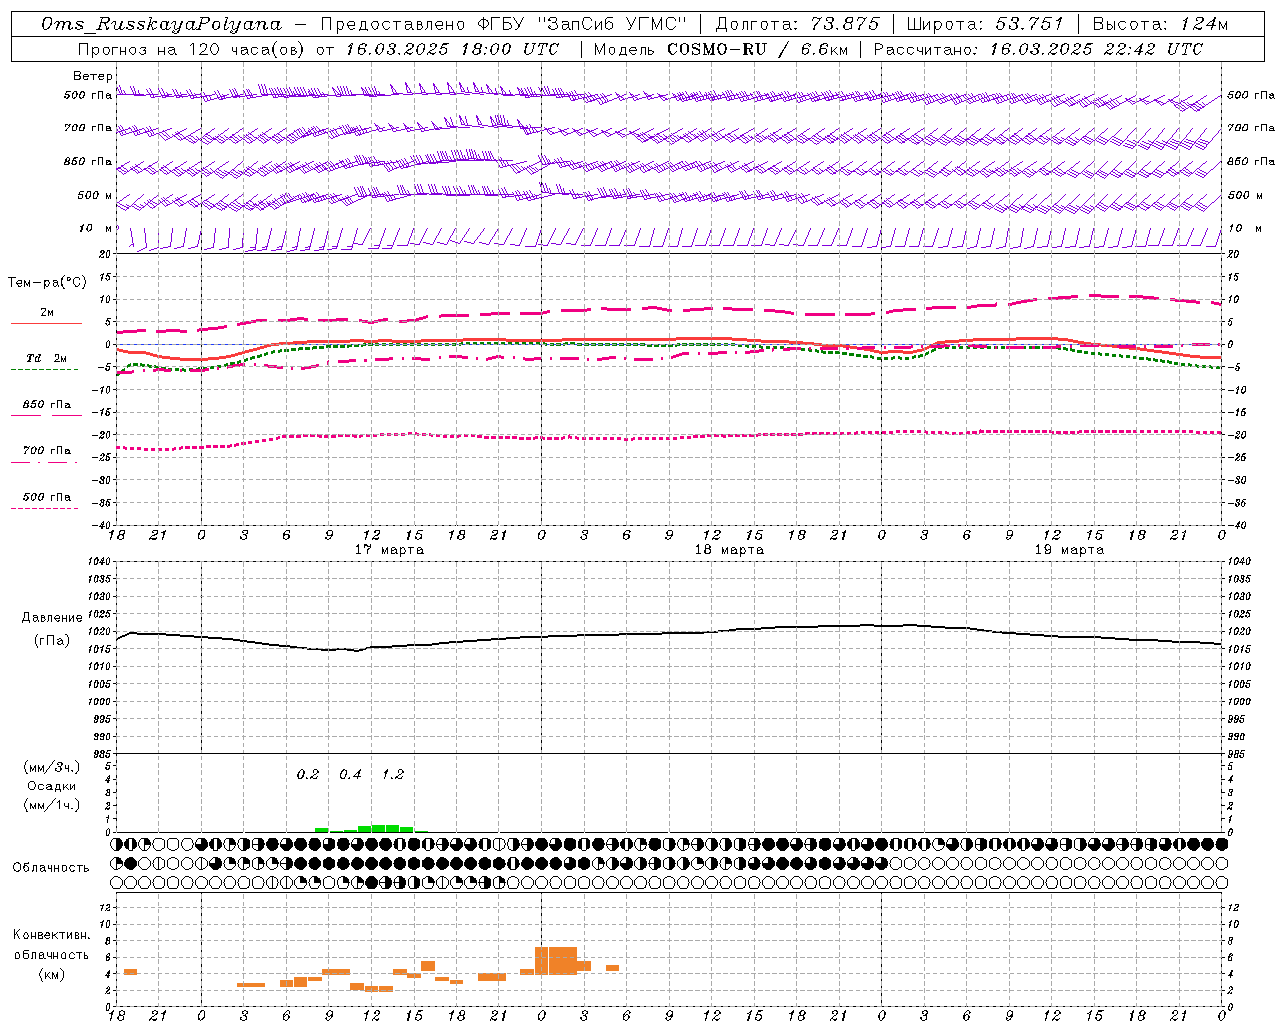This screenshot has width=1280, height=1024.
Task: Click the 'Давление' pressure panel label
Action: point(51,618)
